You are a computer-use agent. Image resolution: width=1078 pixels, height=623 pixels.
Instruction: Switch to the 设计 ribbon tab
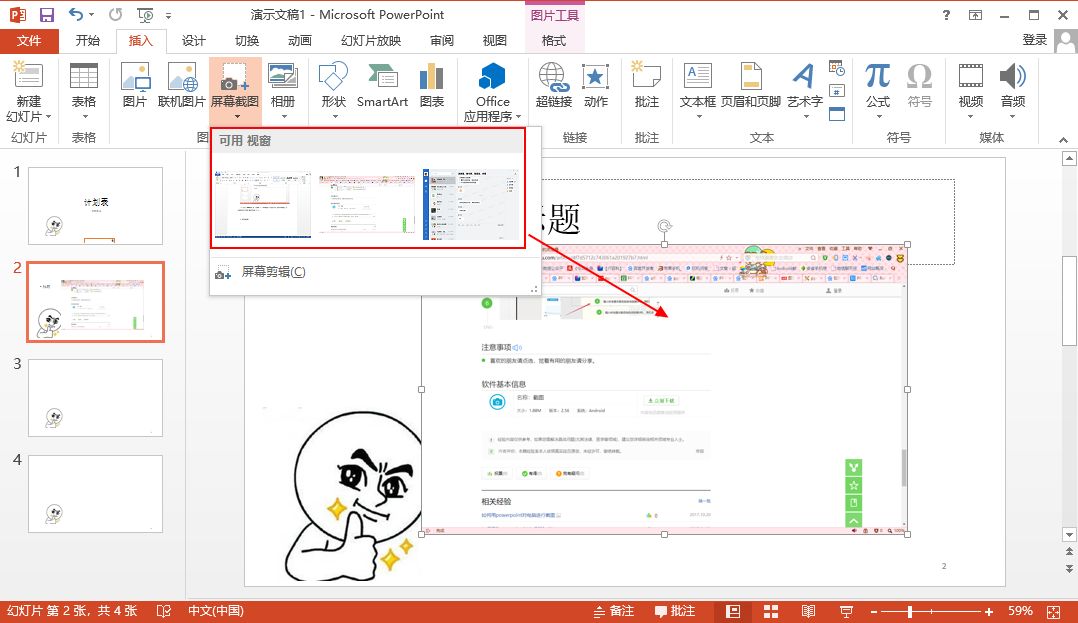[x=193, y=41]
